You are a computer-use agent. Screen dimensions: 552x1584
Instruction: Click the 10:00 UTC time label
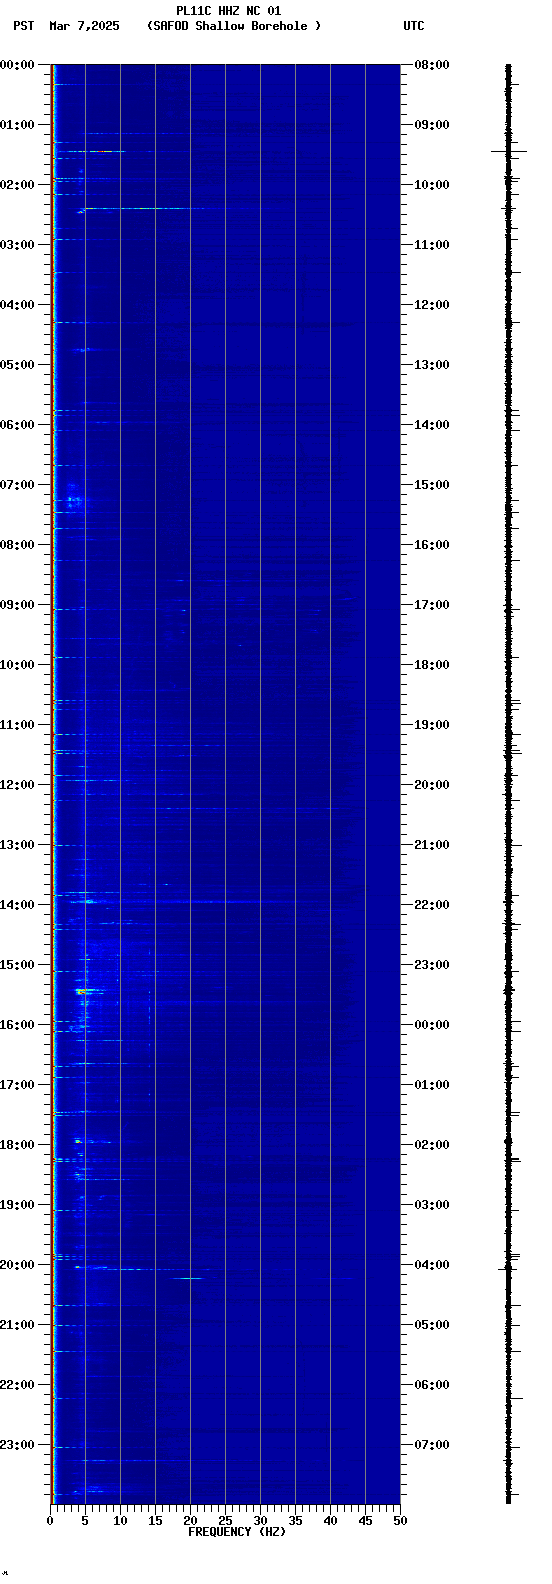[431, 185]
